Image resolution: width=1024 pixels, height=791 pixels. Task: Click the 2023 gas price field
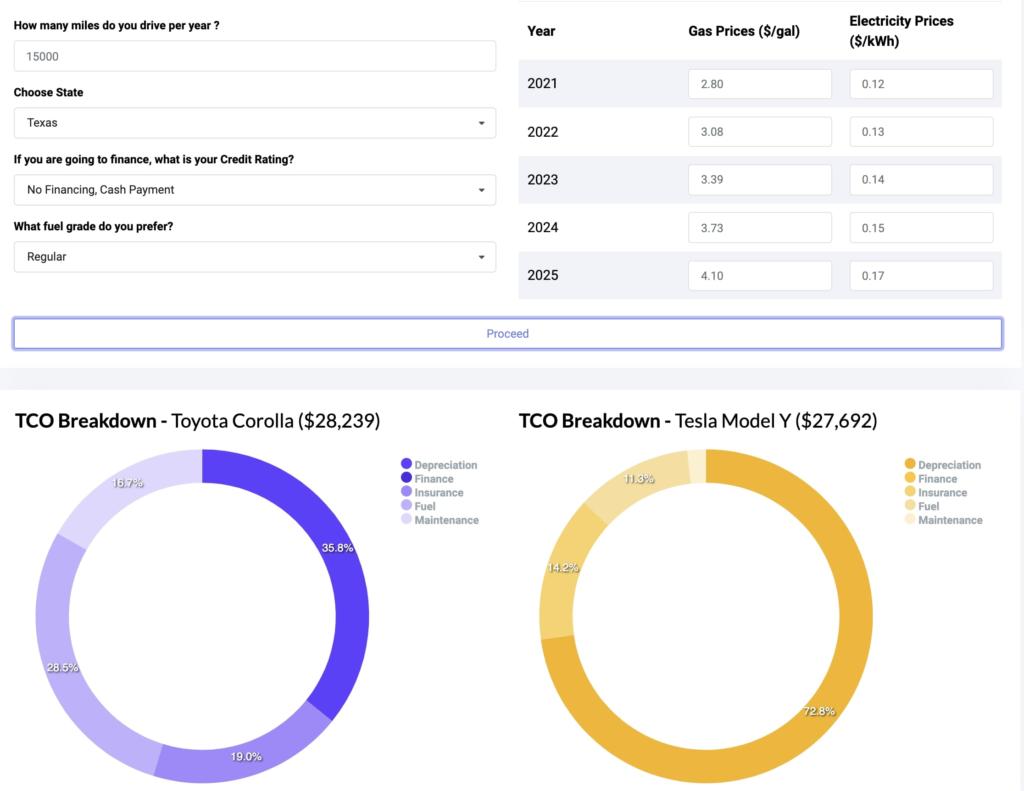(760, 179)
